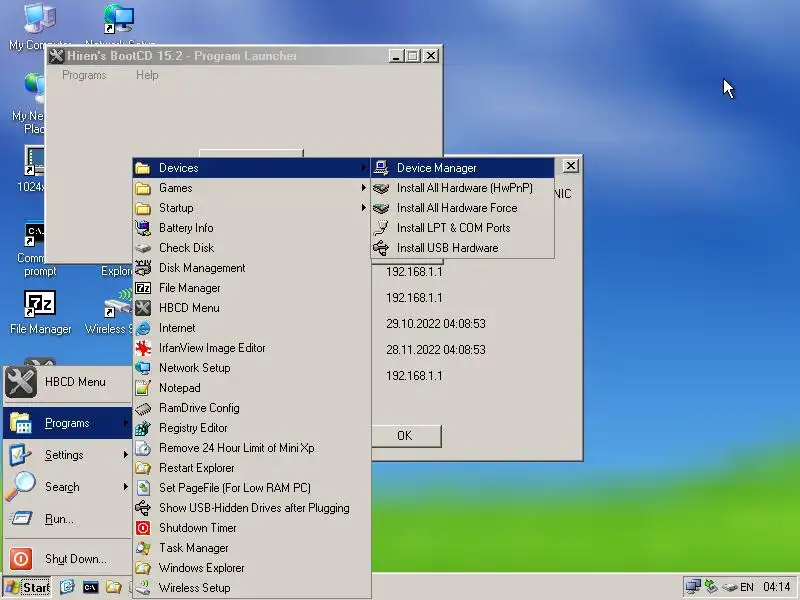The height and width of the screenshot is (600, 800).
Task: Expand the Devices submenu arrow
Action: pos(363,168)
